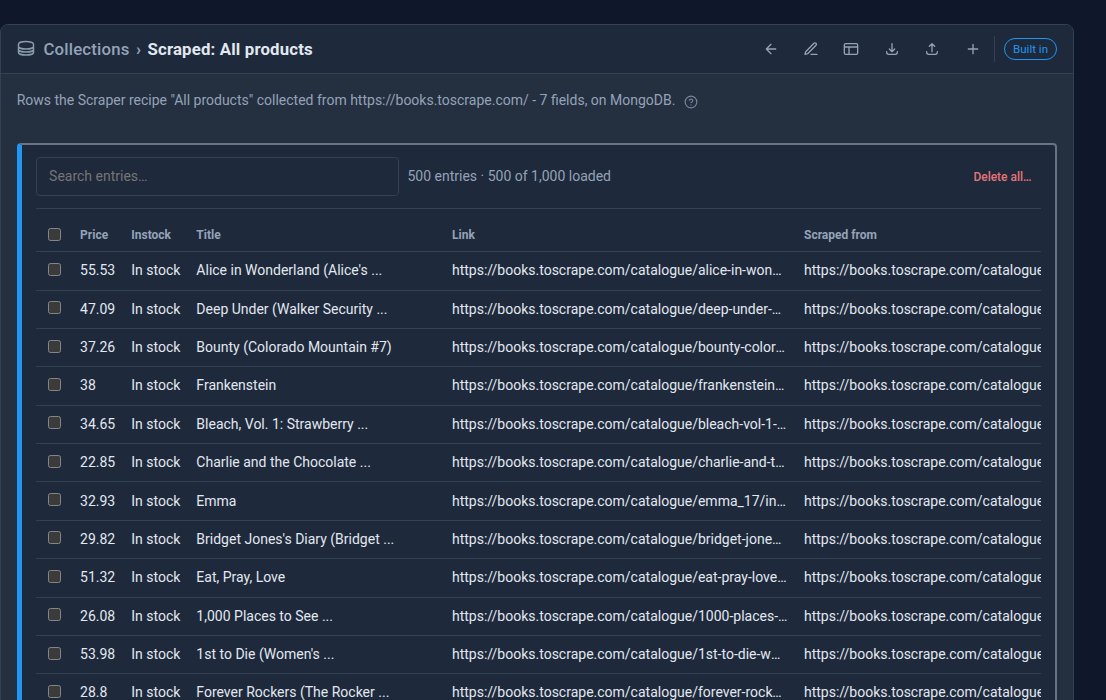Check the Bleach, Vol. 1 row checkbox
The image size is (1106, 700).
pyautogui.click(x=54, y=423)
